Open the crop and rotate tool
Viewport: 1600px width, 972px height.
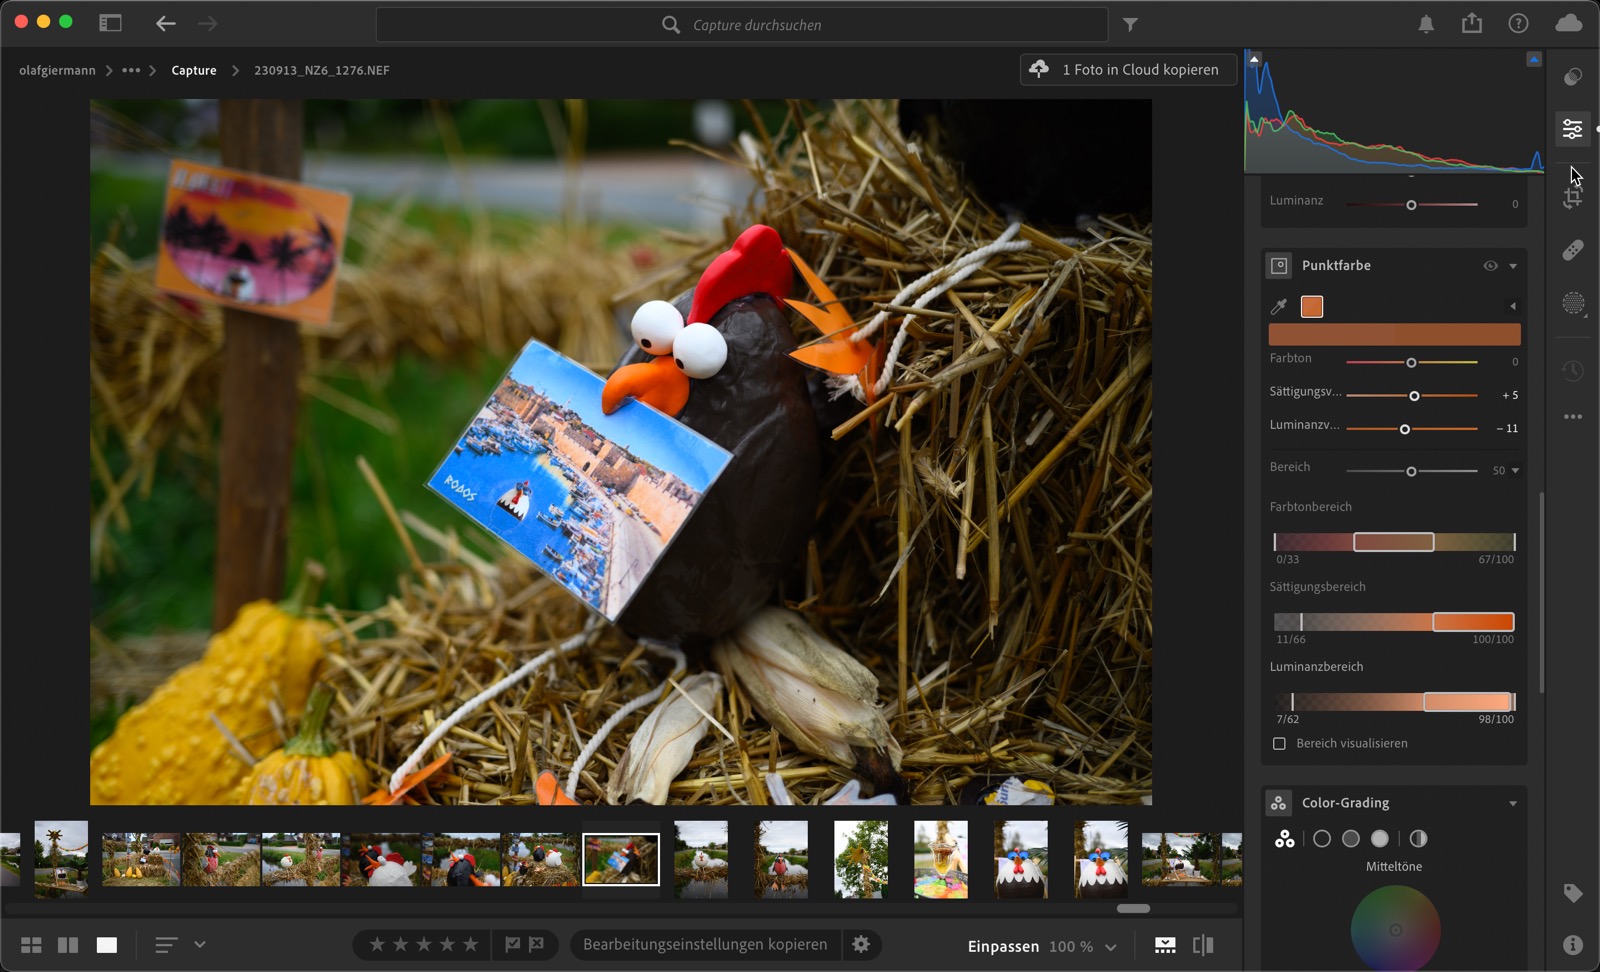click(x=1572, y=198)
